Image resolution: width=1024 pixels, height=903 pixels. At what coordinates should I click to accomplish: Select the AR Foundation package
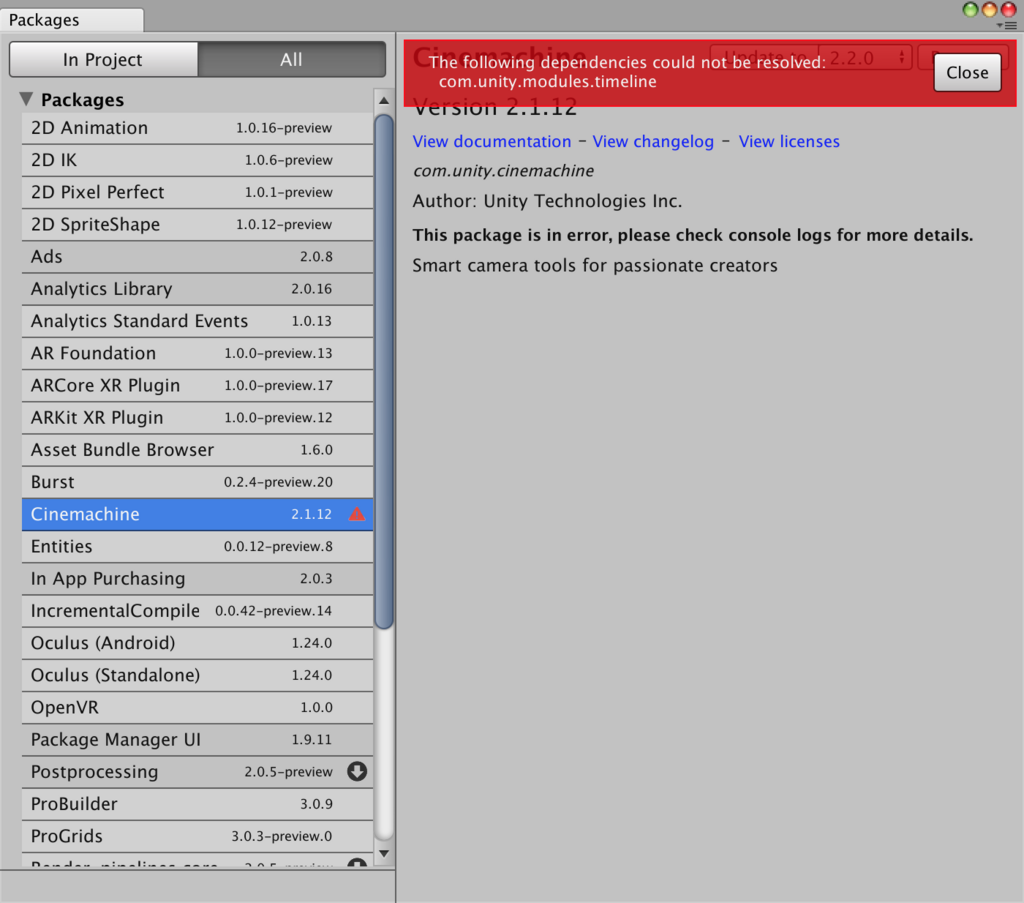click(x=197, y=353)
